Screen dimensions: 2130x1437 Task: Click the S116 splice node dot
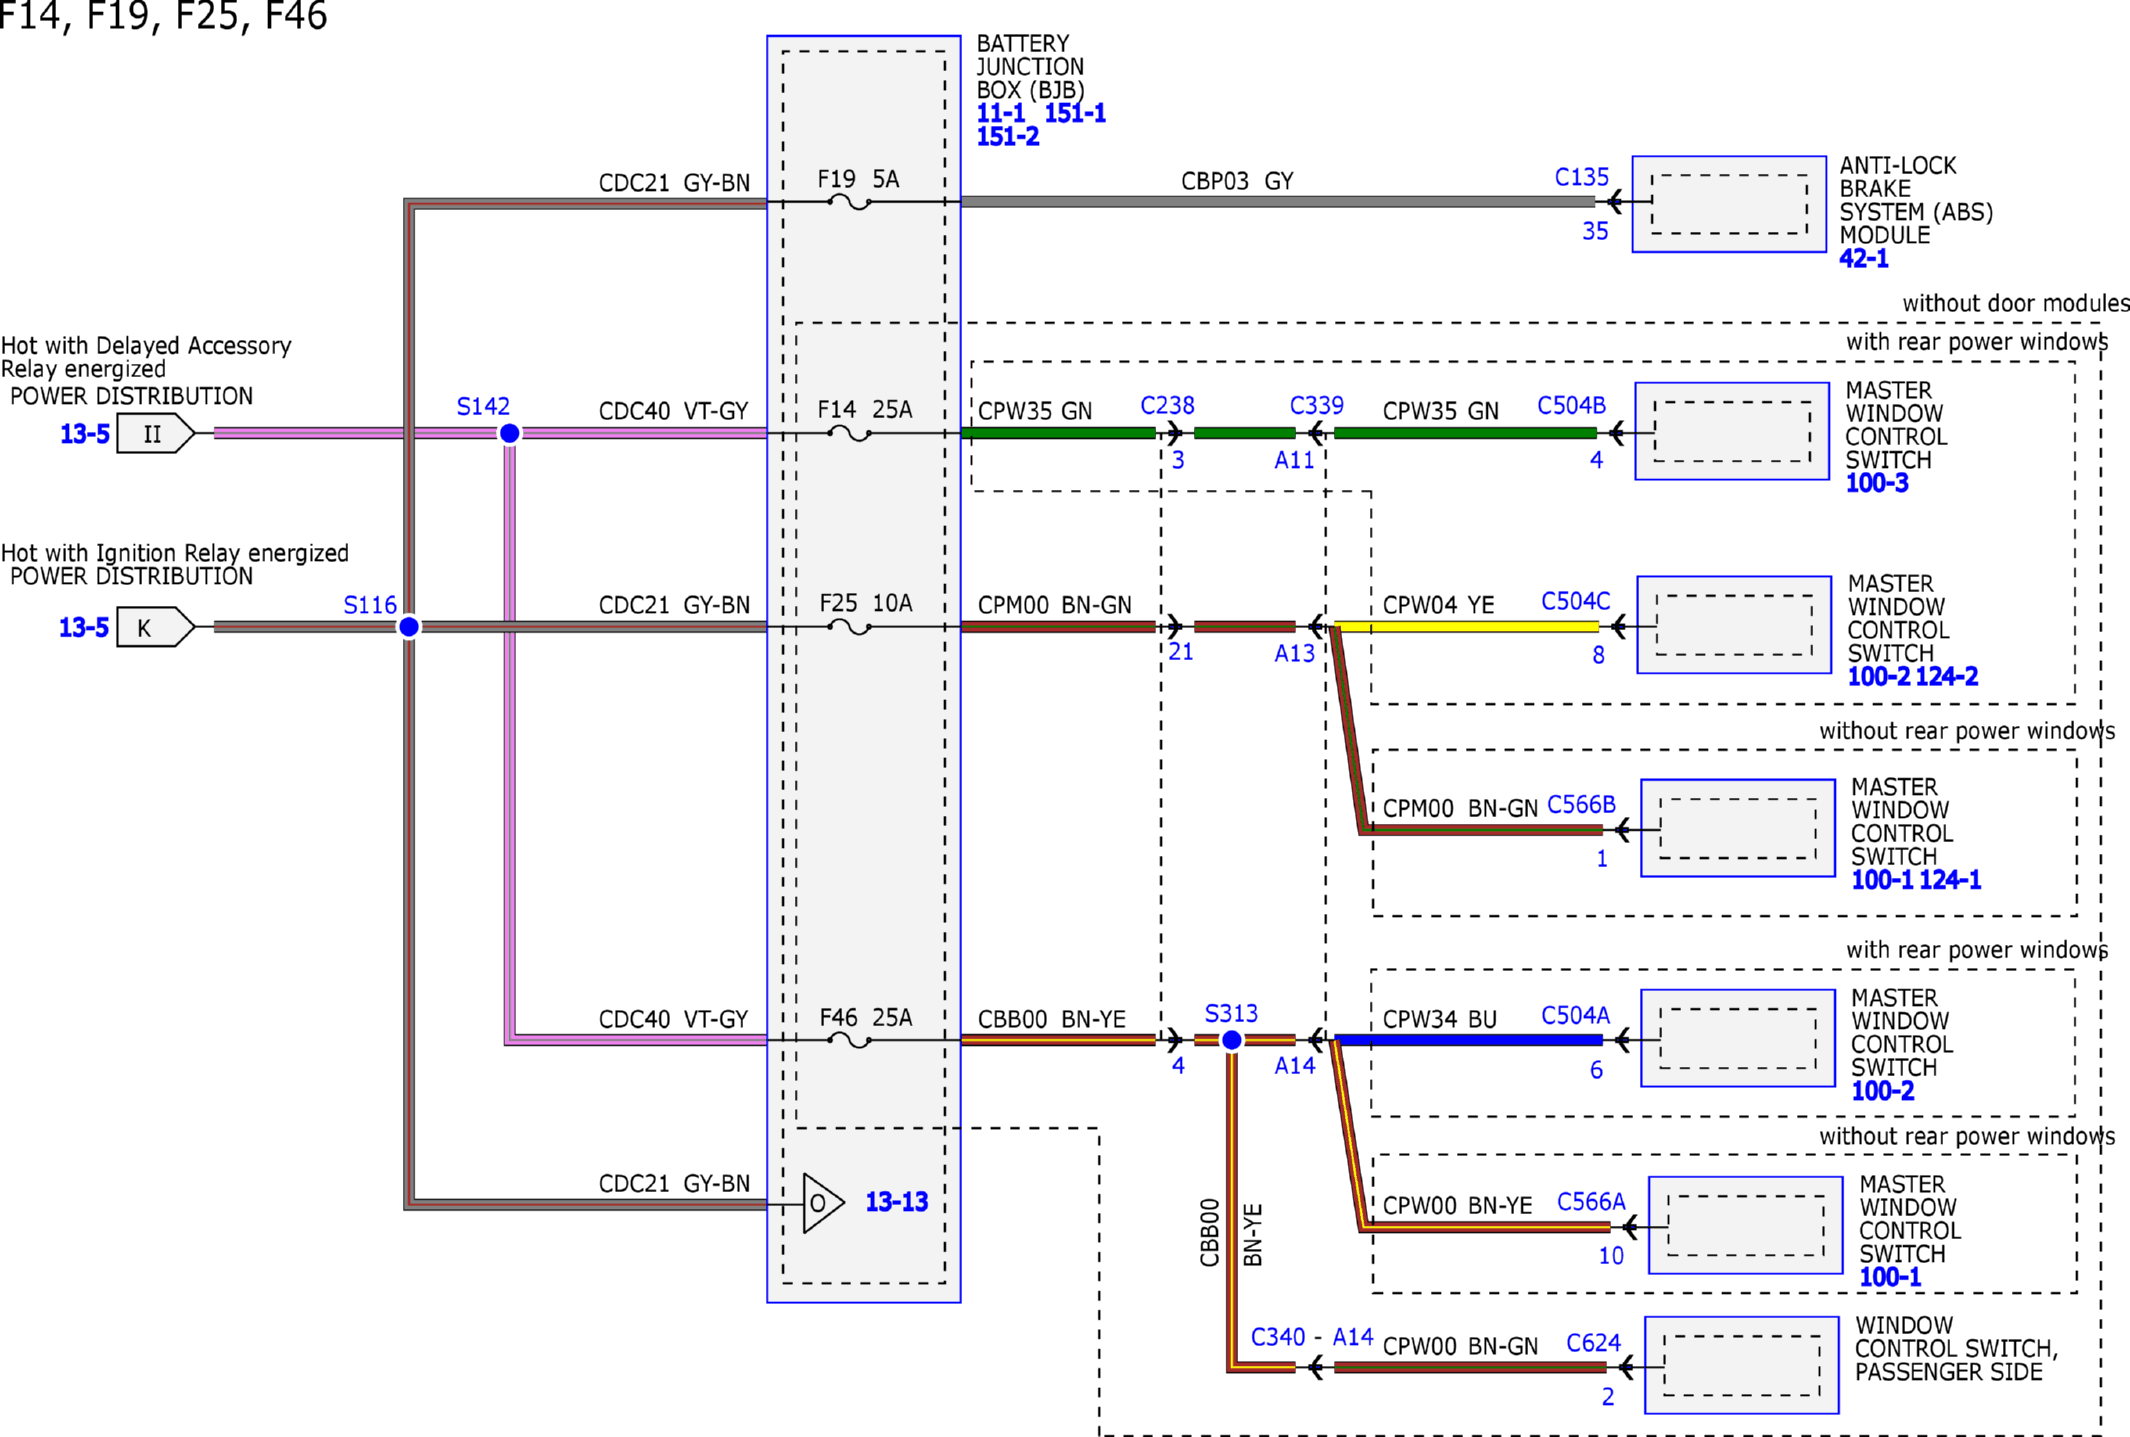409,627
